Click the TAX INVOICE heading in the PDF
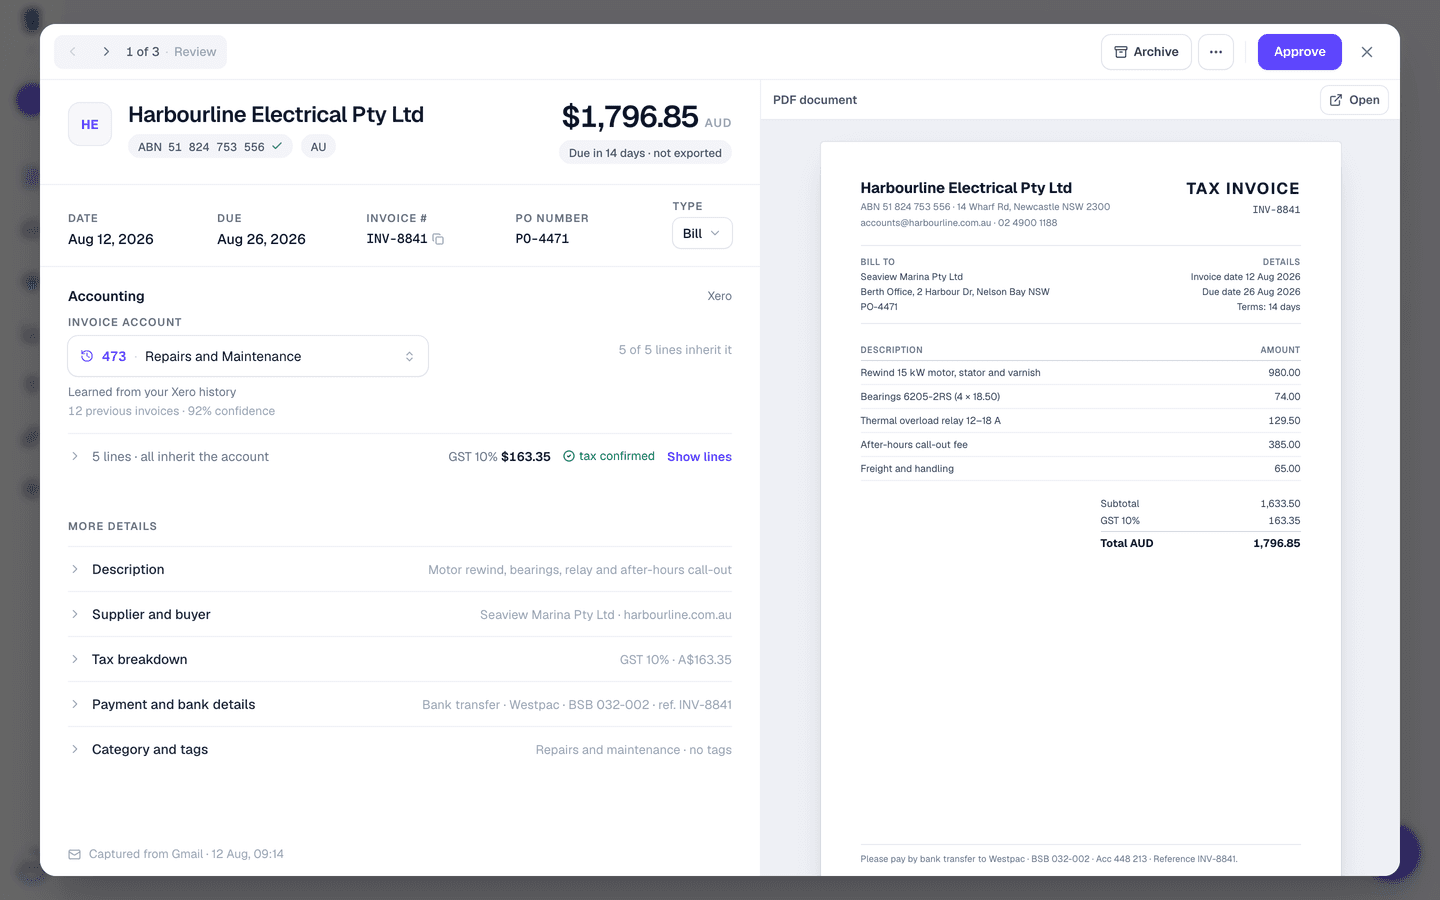 1243,188
